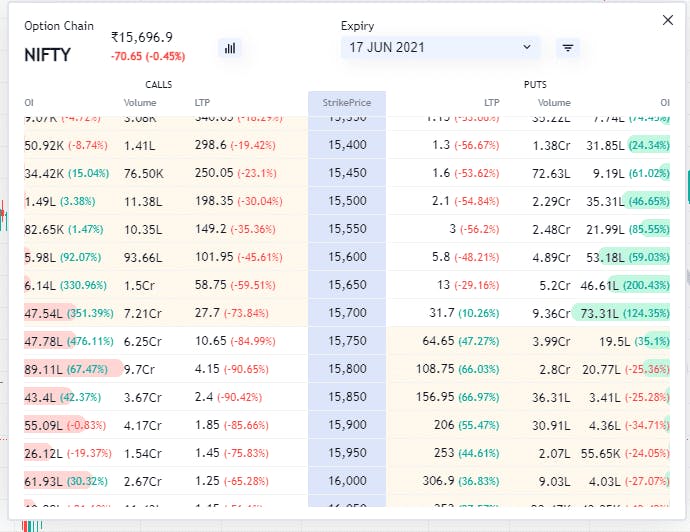The height and width of the screenshot is (532, 690).
Task: Click call LTP 101.95 value
Action: pyautogui.click(x=214, y=257)
